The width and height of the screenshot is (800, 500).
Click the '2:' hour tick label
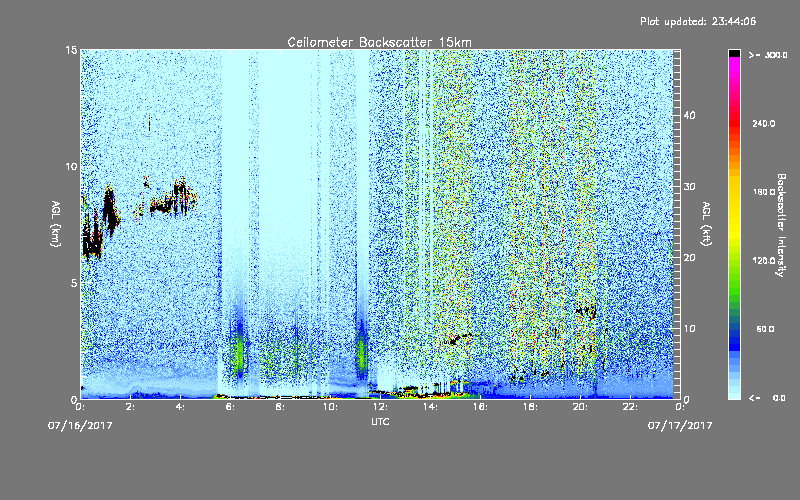click(x=130, y=407)
